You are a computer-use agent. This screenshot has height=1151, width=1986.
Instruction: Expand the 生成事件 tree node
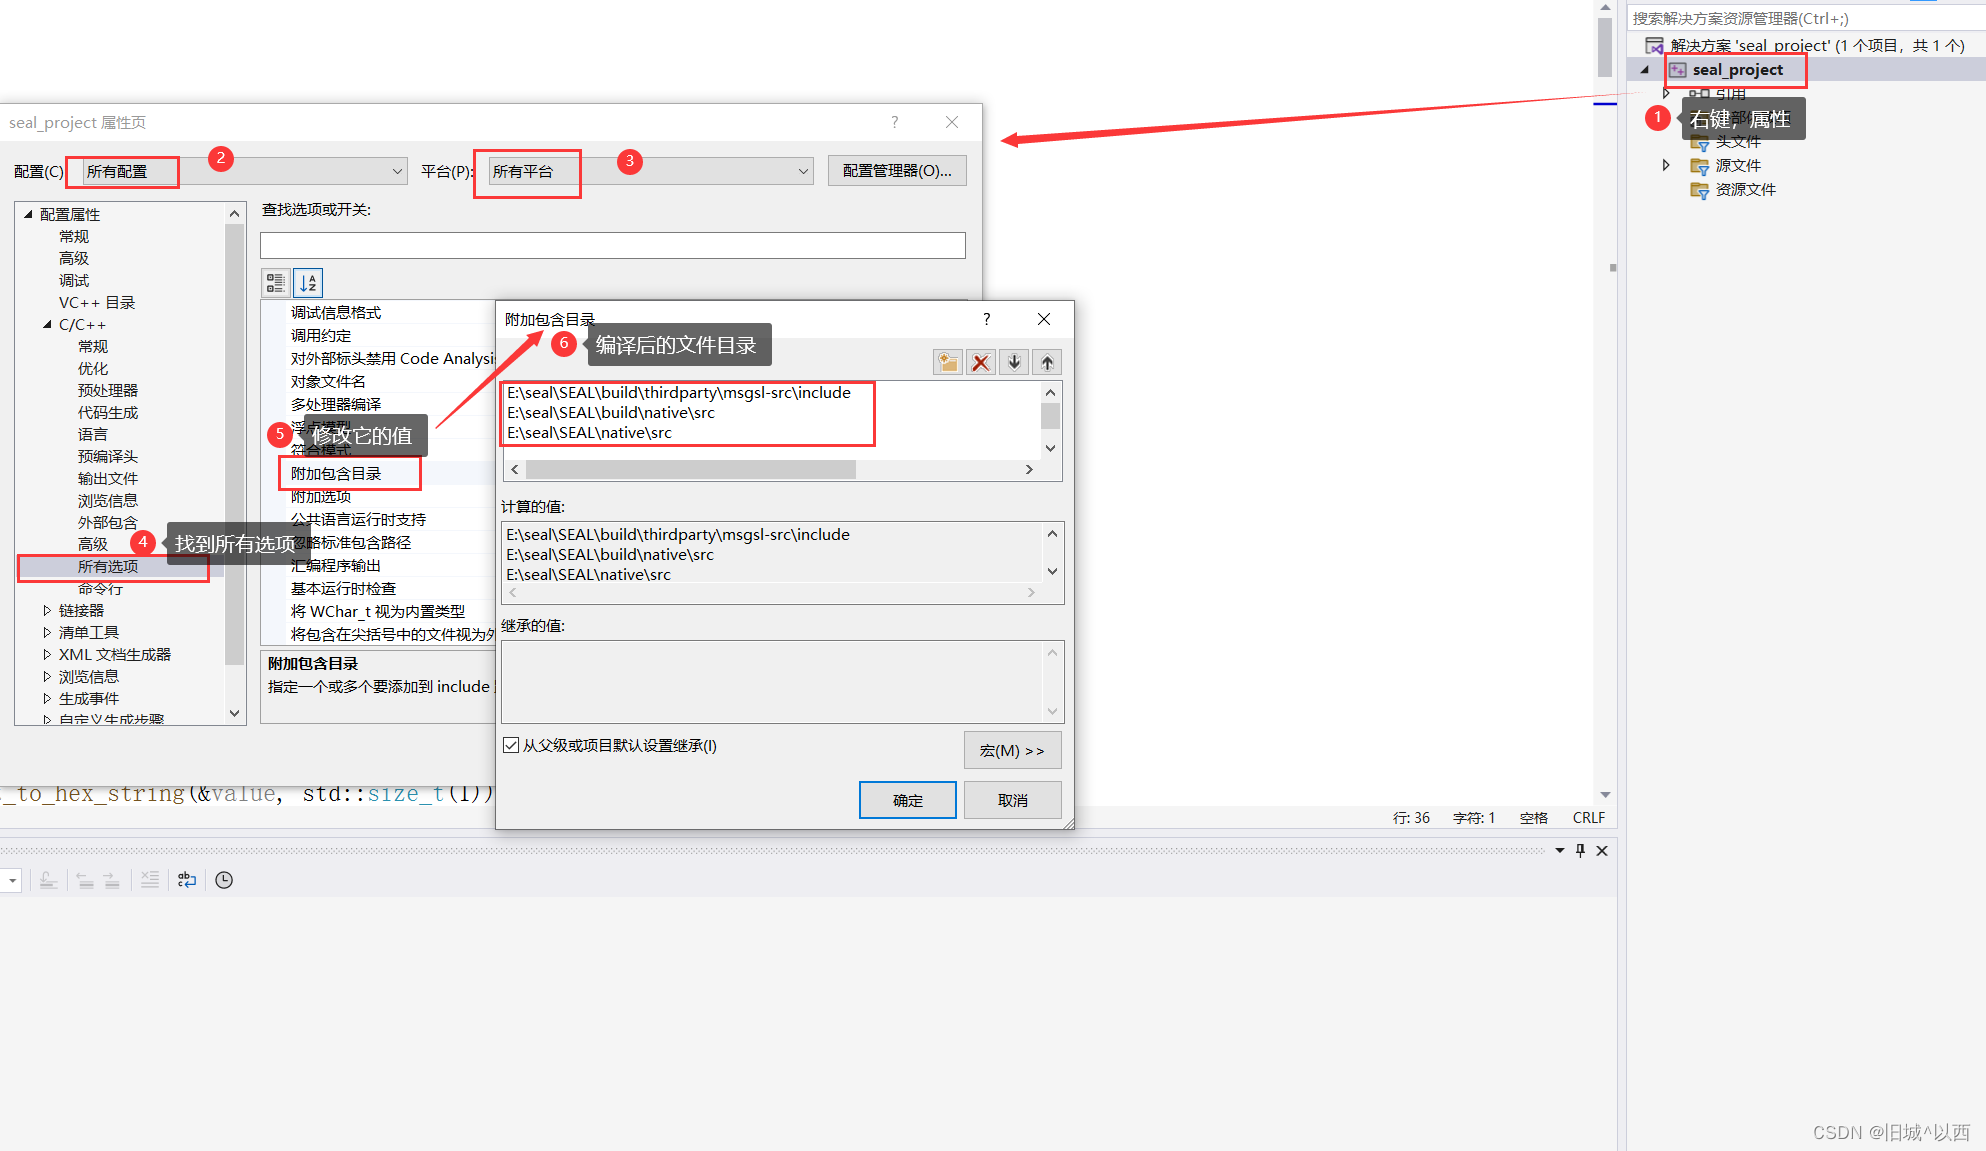(47, 698)
